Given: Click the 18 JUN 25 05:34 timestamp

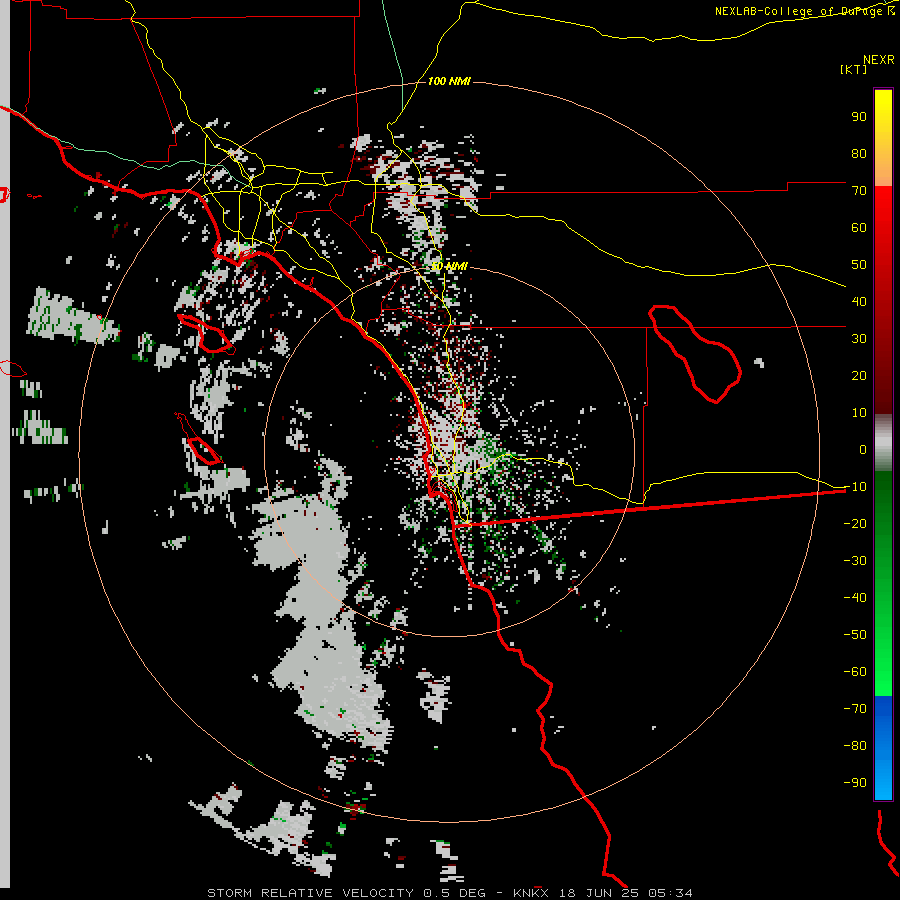Looking at the screenshot, I should click(x=626, y=893).
